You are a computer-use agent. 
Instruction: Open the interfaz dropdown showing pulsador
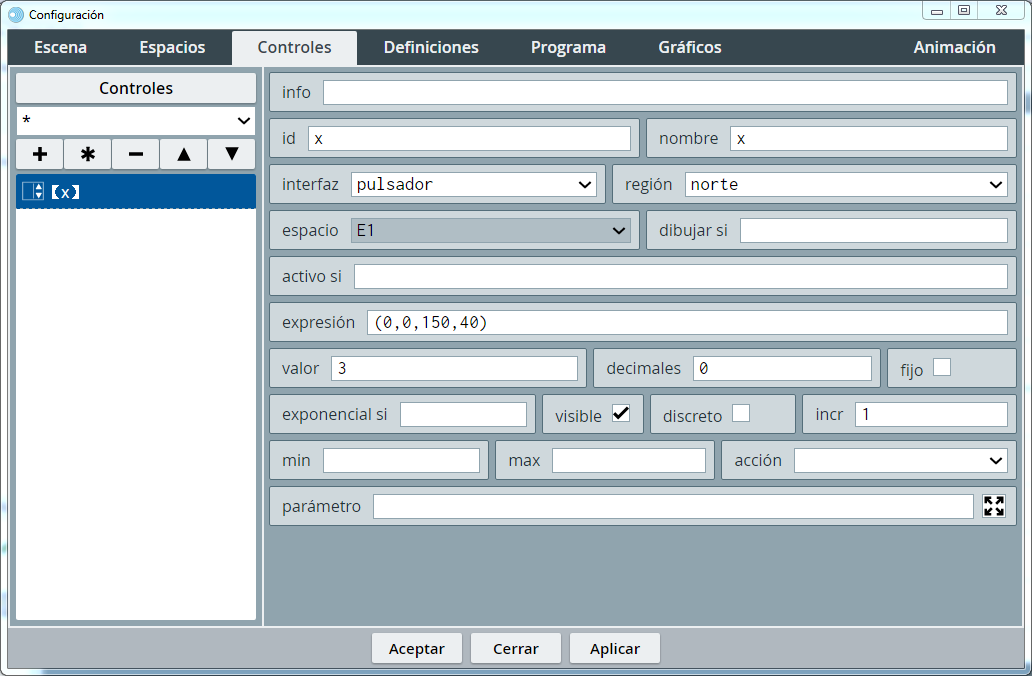click(x=474, y=184)
